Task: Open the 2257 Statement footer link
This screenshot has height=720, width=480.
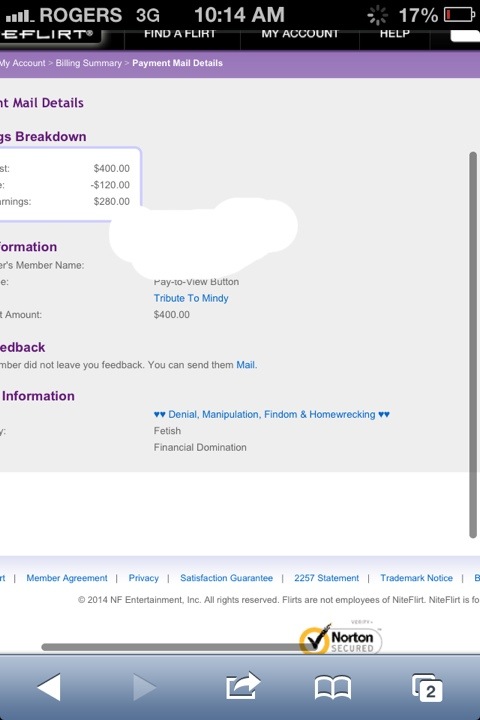Action: (x=326, y=578)
